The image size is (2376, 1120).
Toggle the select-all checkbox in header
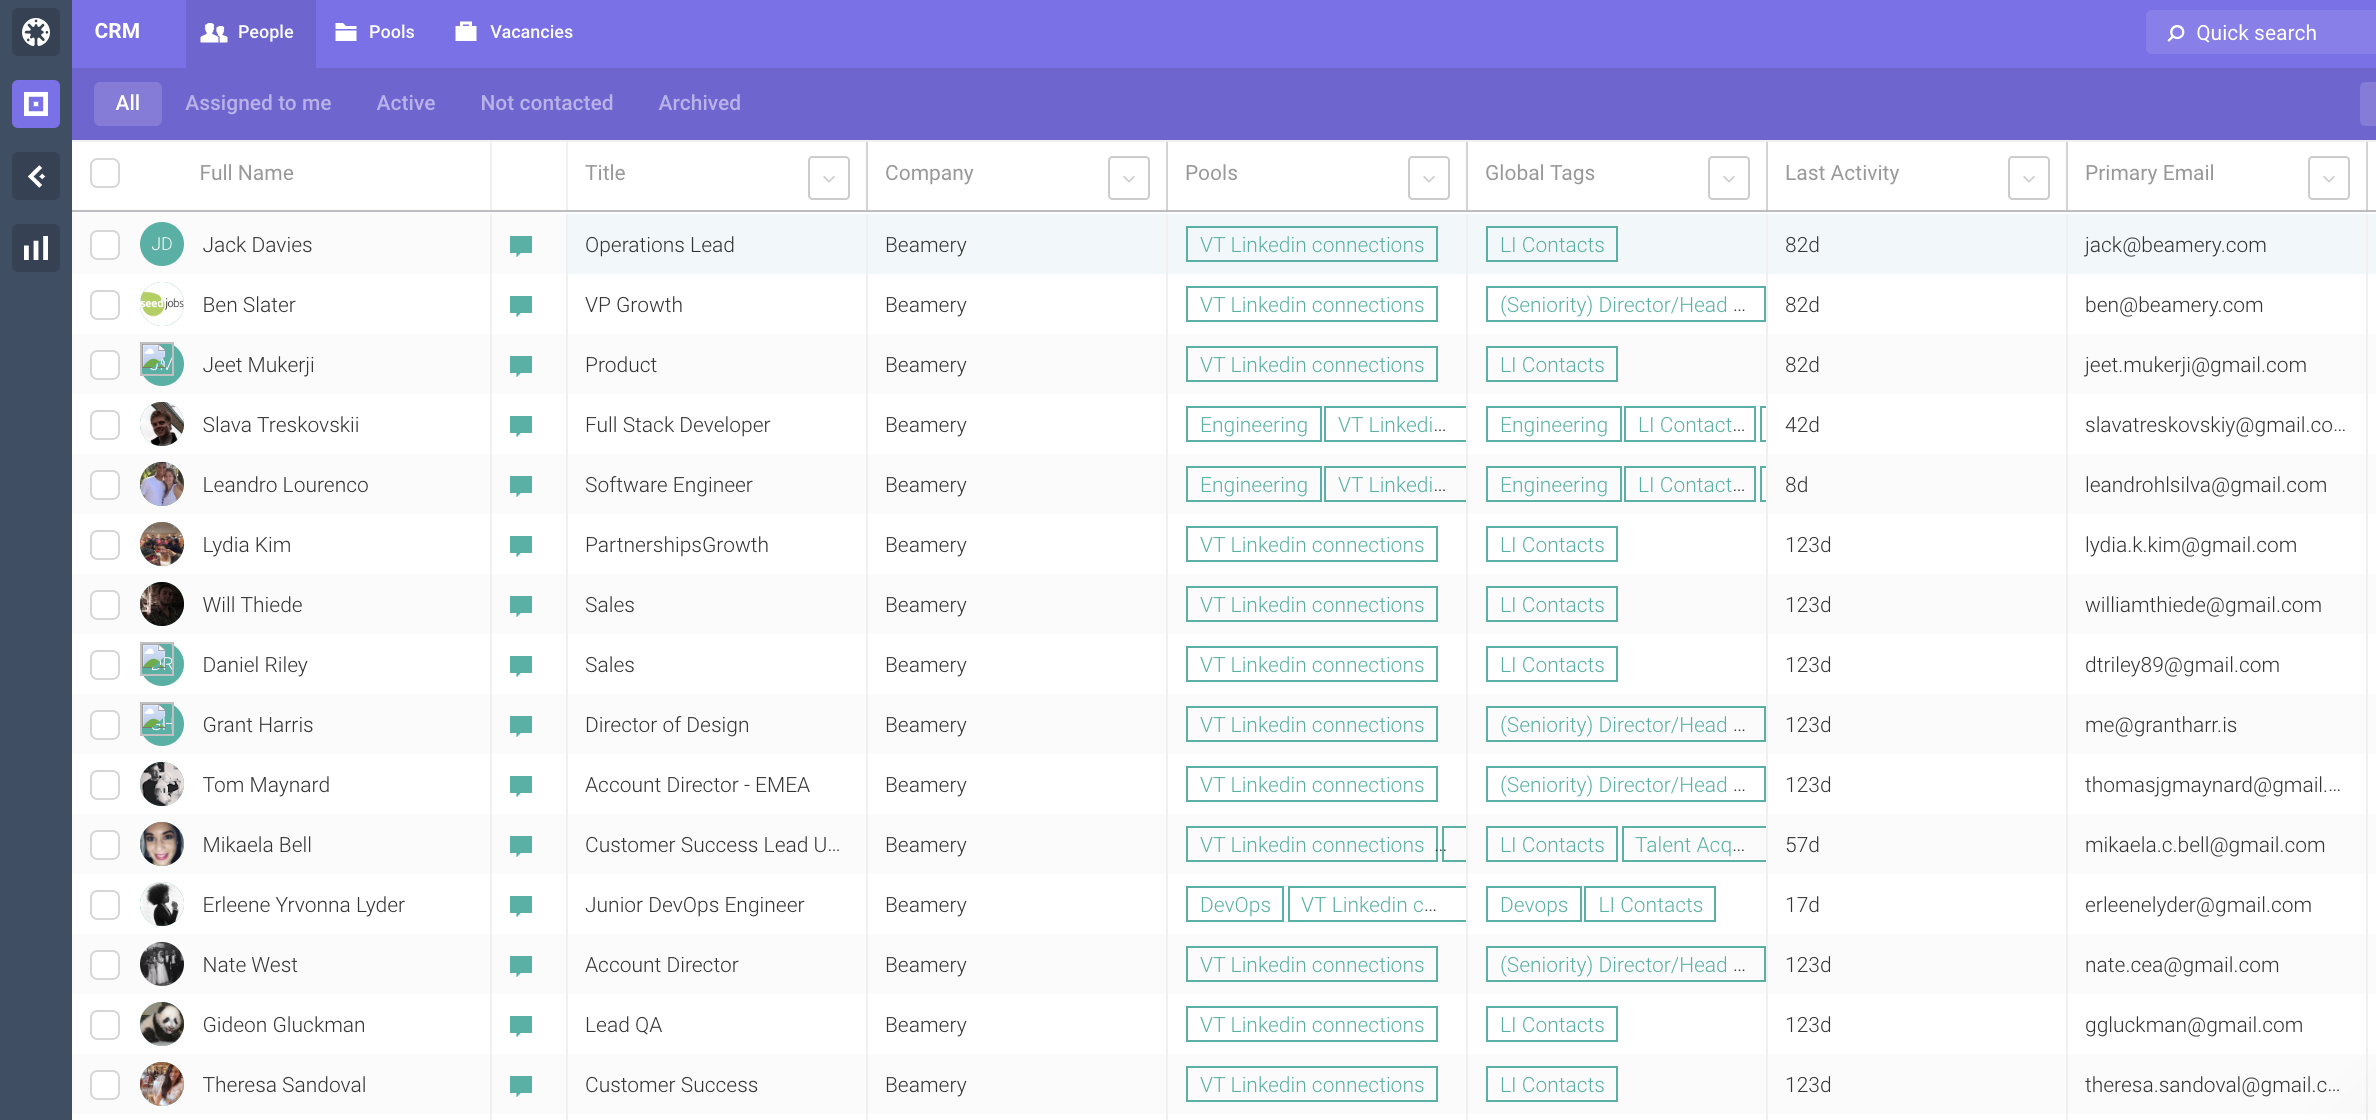(105, 173)
